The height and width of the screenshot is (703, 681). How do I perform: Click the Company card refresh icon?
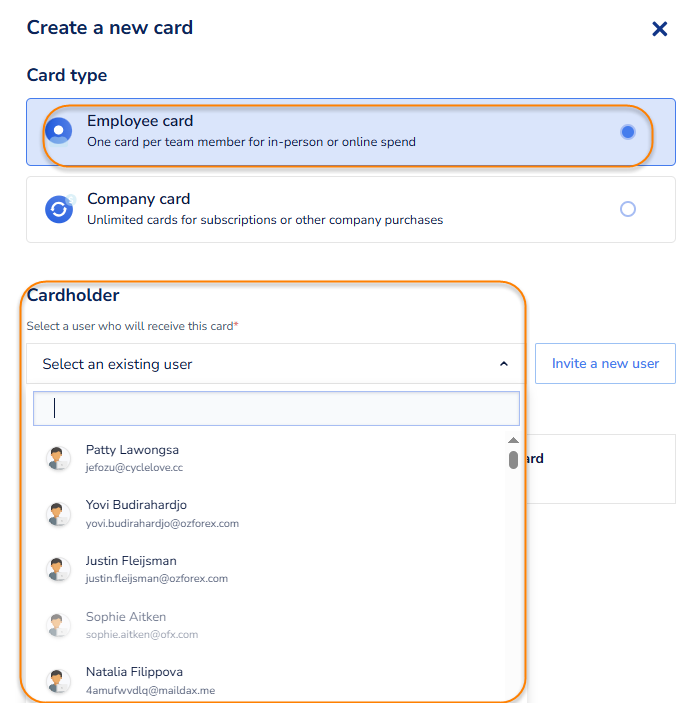pos(60,209)
